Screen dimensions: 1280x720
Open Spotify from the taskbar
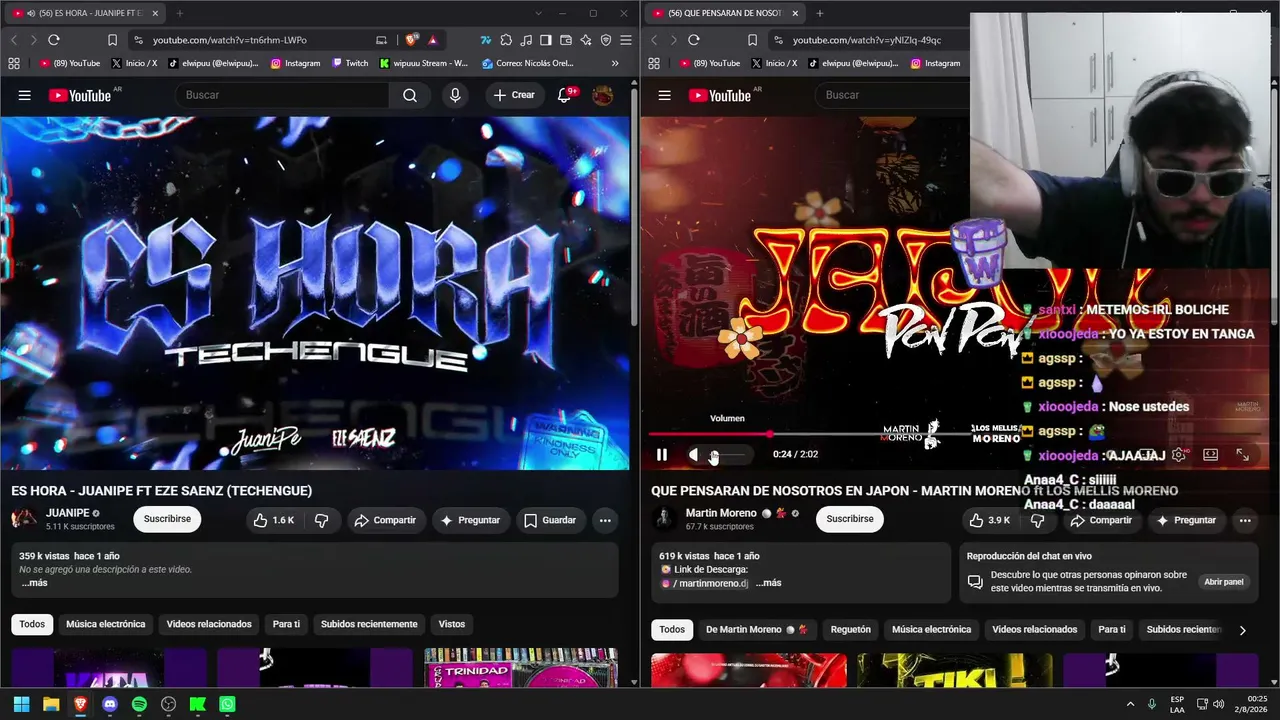[x=139, y=704]
